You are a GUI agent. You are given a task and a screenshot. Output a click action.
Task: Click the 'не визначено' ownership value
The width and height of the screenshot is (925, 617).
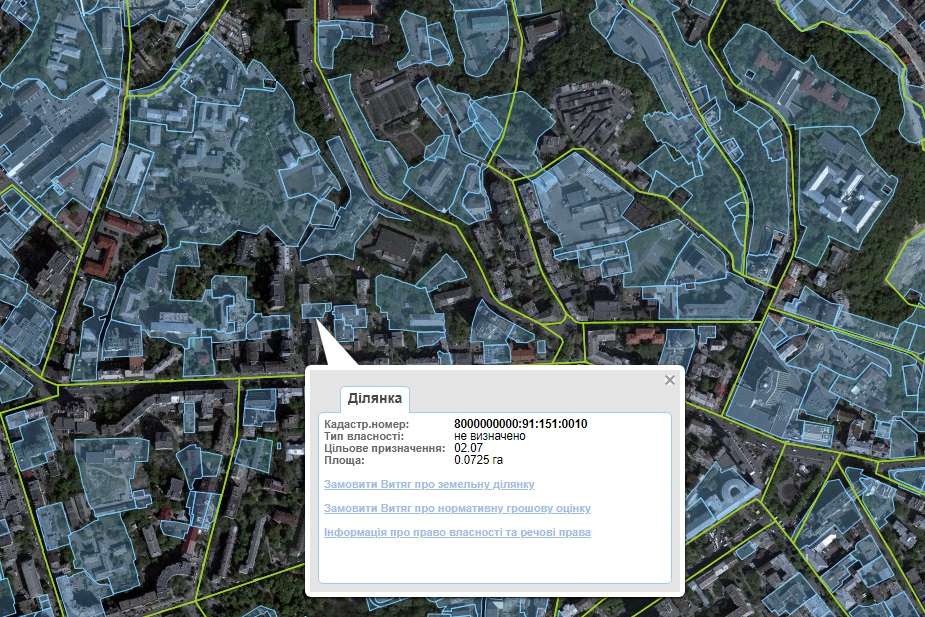pos(490,436)
